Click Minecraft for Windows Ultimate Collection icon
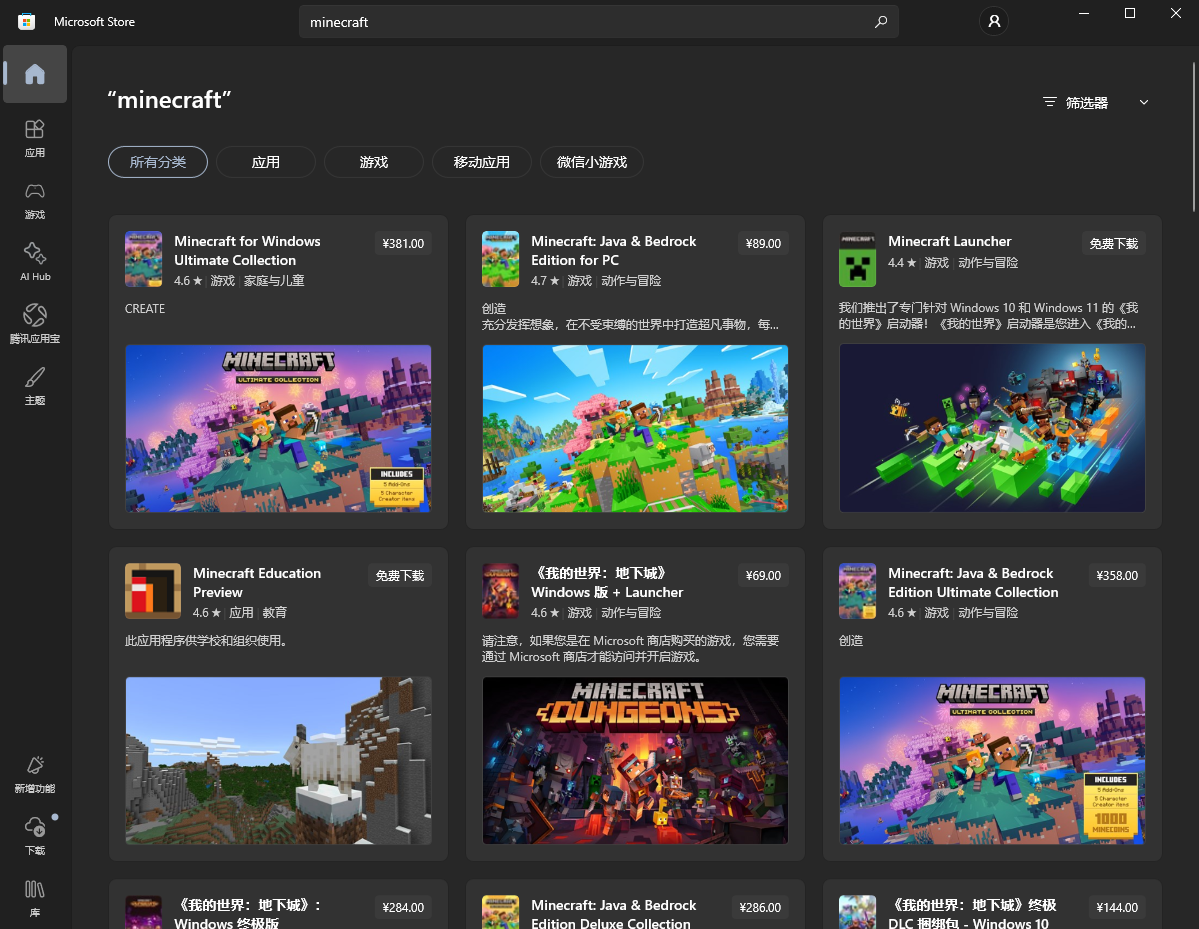The width and height of the screenshot is (1199, 929). (x=143, y=259)
